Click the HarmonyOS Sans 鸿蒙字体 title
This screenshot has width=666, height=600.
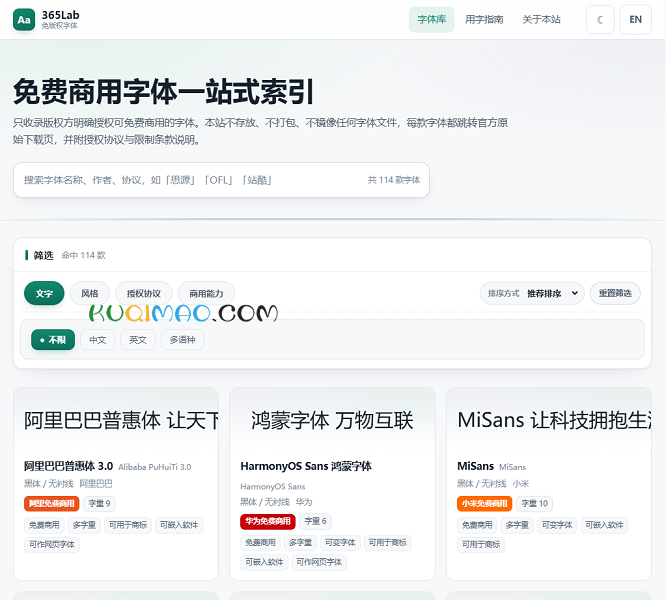tap(306, 466)
